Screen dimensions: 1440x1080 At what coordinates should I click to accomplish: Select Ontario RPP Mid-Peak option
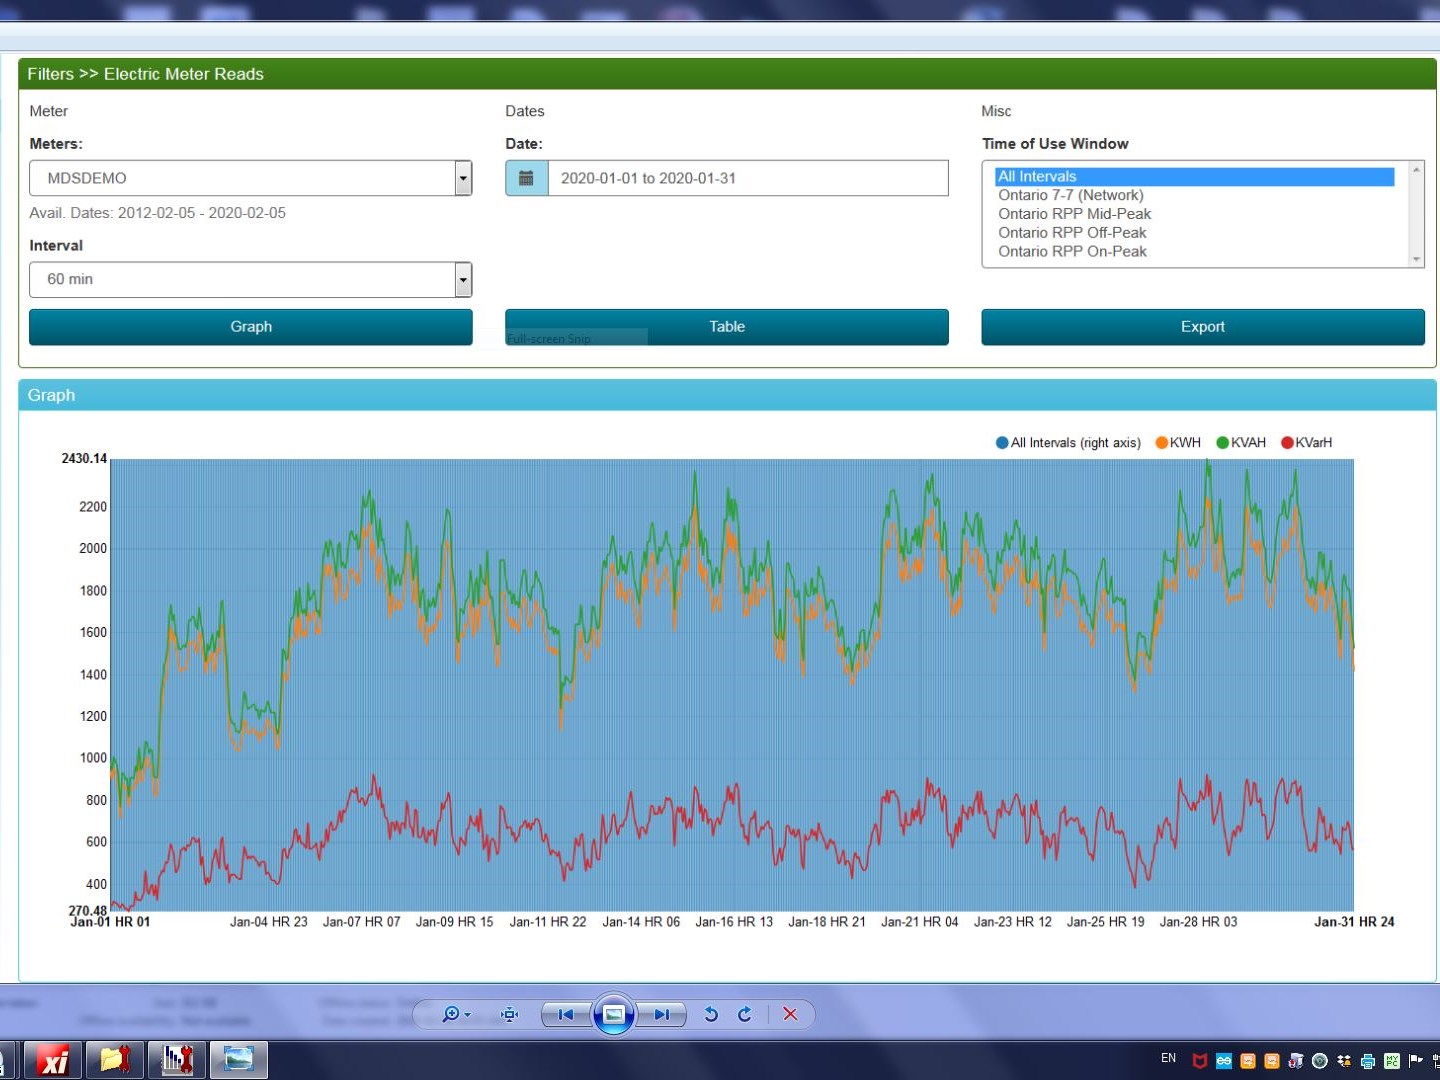(x=1195, y=214)
